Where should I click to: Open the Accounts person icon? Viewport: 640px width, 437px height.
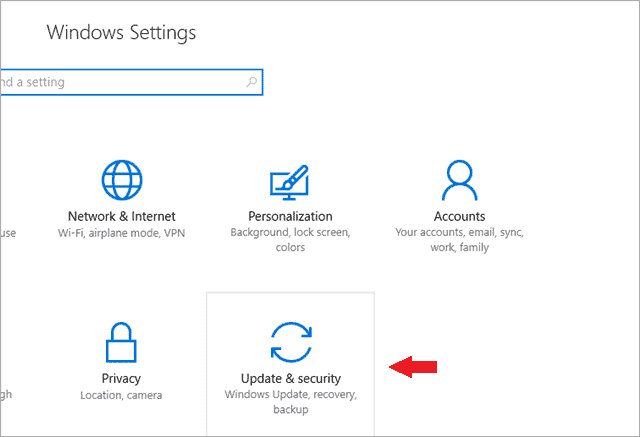point(460,180)
